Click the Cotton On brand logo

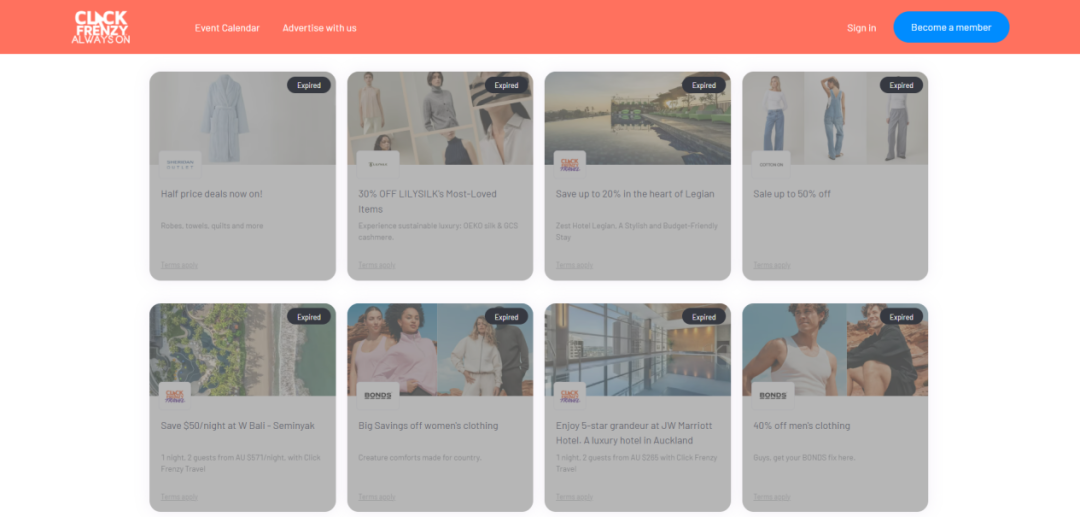[x=771, y=164]
